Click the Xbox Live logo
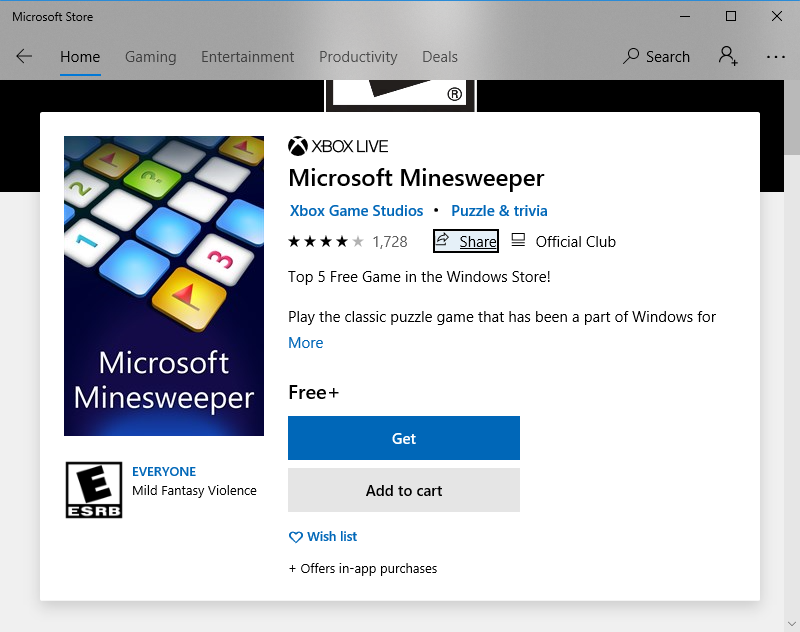Viewport: 800px width, 632px height. coord(338,146)
